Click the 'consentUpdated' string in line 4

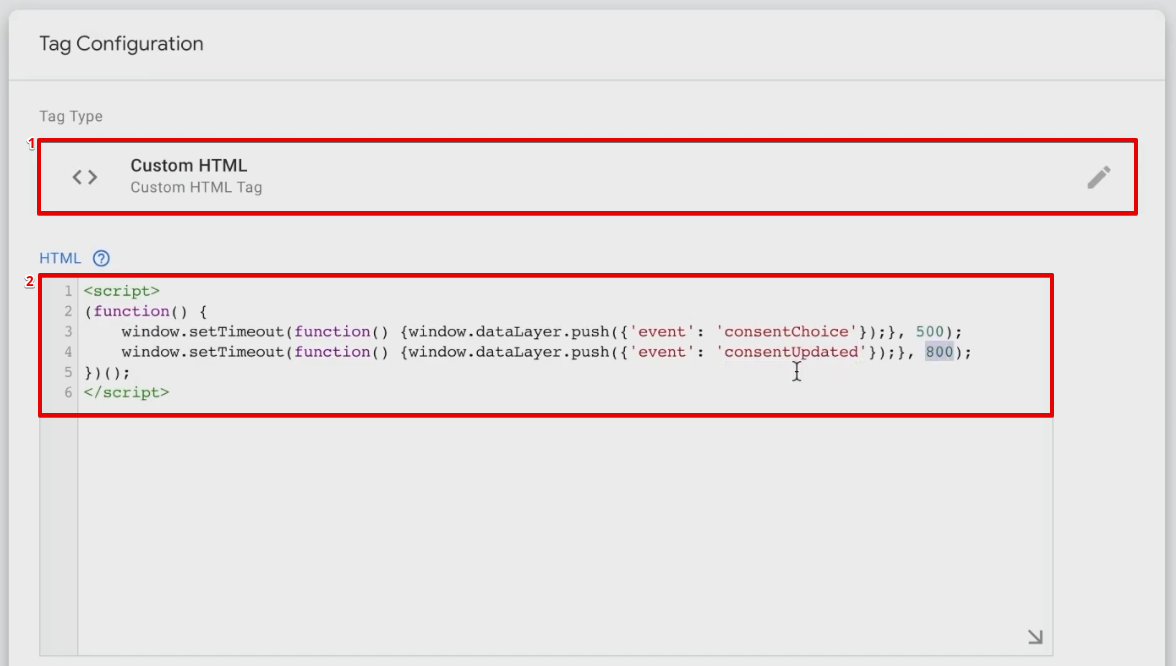791,352
